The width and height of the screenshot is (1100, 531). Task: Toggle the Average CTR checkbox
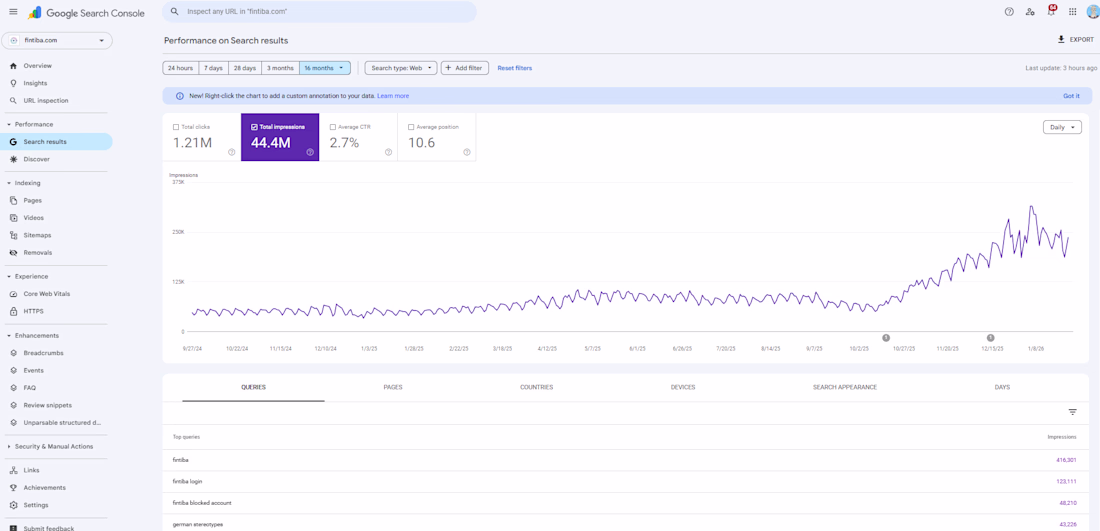[x=333, y=127]
